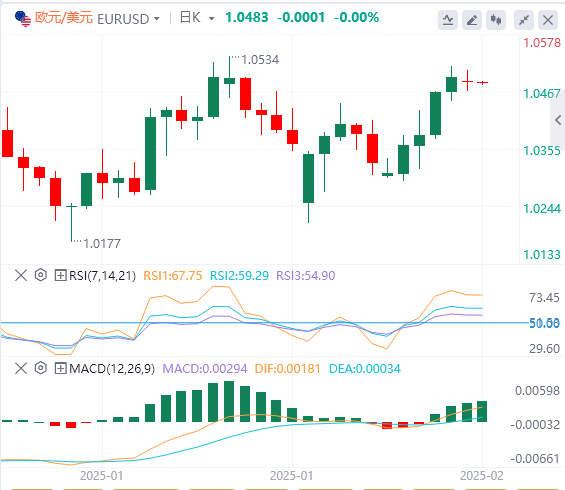Screen dimensions: 565x490
Task: Remove the MACD indicator panel
Action: pyautogui.click(x=21, y=368)
